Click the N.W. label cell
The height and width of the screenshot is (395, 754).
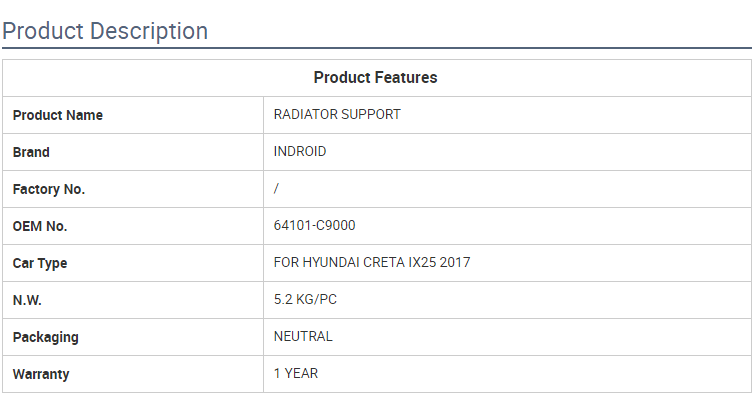133,300
